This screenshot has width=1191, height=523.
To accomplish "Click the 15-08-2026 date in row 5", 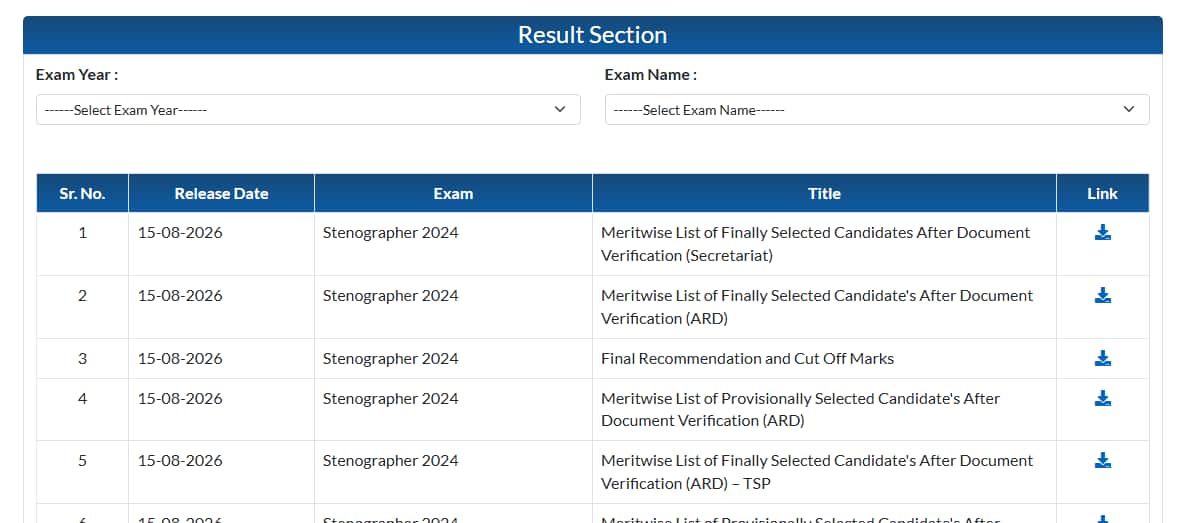I will coord(180,461).
